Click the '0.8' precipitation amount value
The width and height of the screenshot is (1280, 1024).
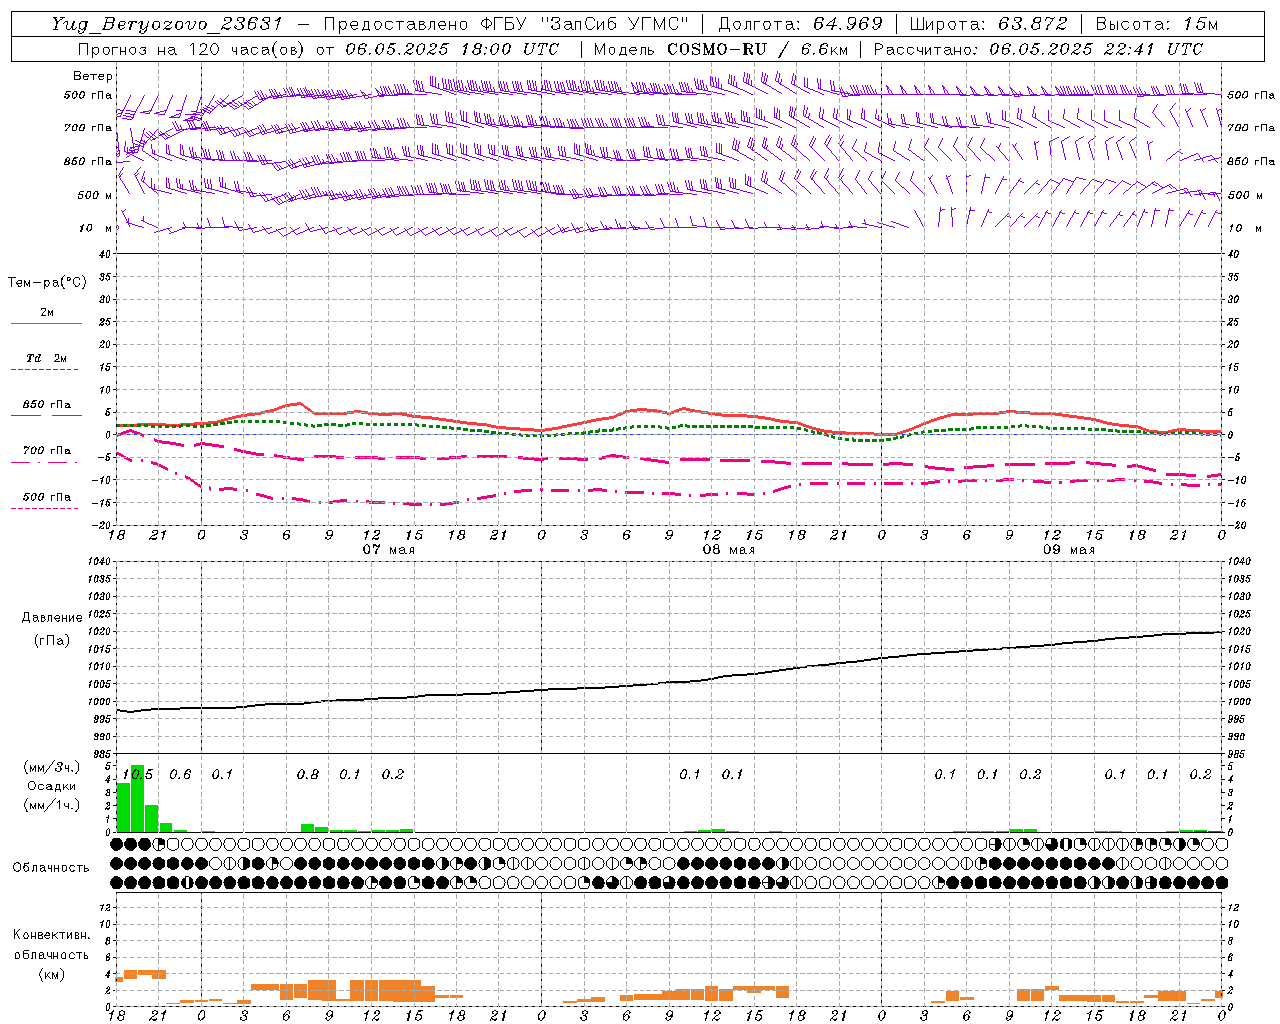308,775
